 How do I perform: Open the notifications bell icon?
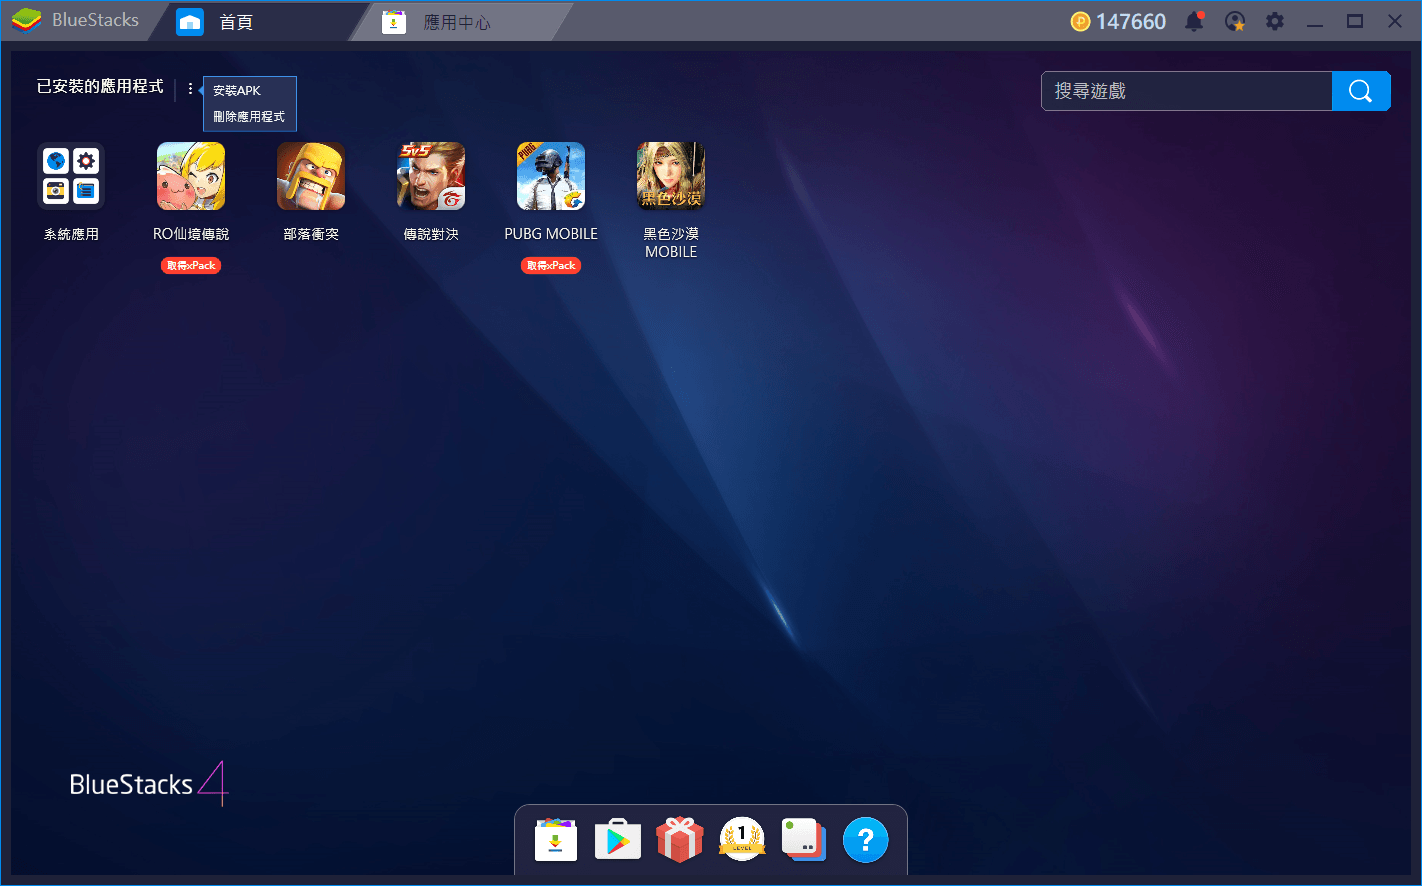[1194, 21]
